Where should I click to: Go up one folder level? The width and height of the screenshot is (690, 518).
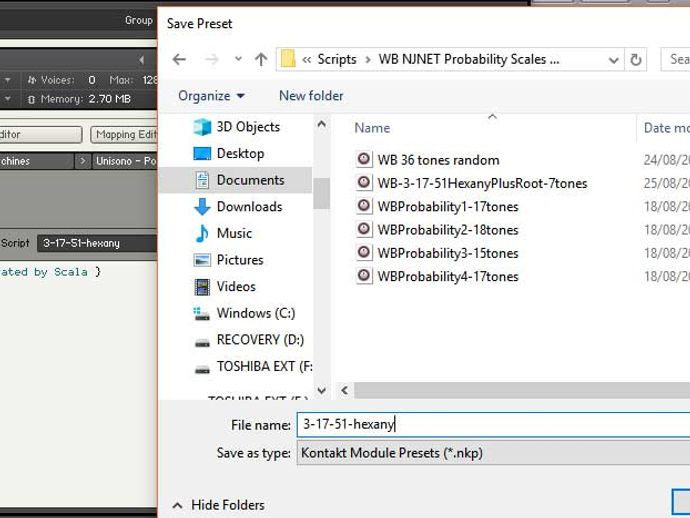point(261,59)
